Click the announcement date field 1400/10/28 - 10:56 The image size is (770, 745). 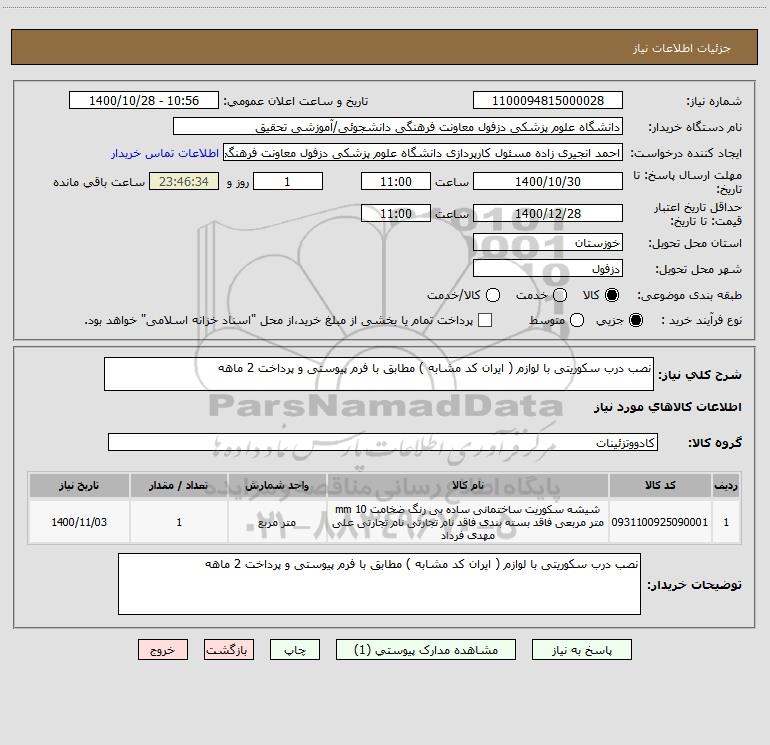pyautogui.click(x=144, y=100)
